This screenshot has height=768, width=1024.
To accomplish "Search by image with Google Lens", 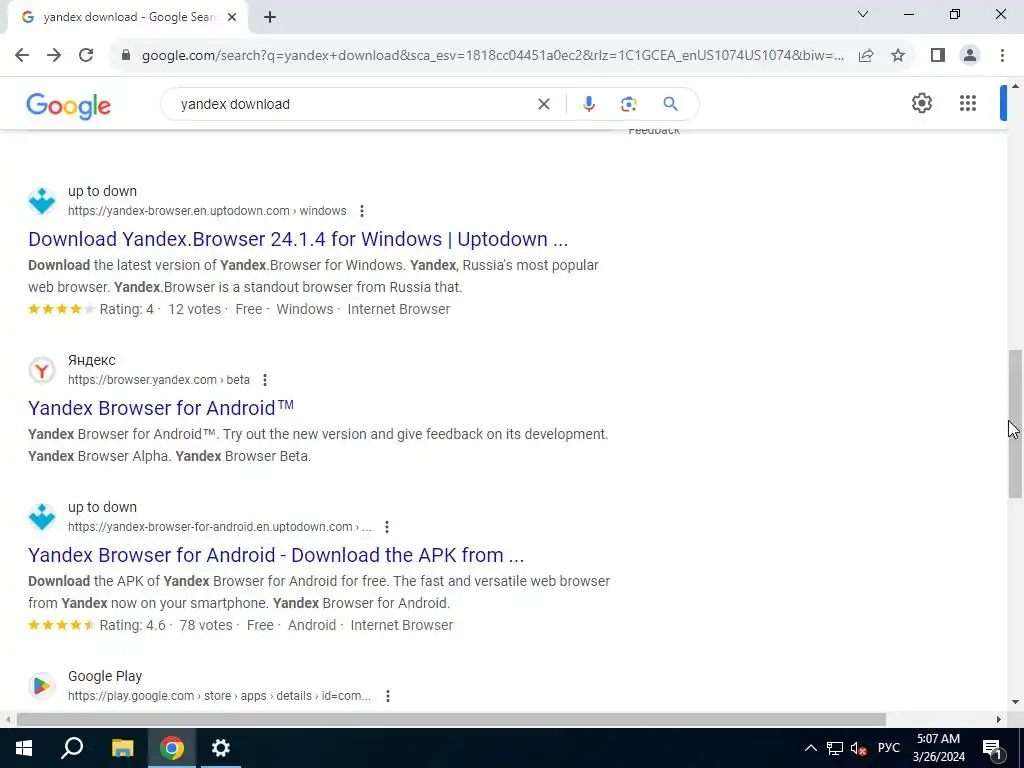I will click(x=628, y=104).
